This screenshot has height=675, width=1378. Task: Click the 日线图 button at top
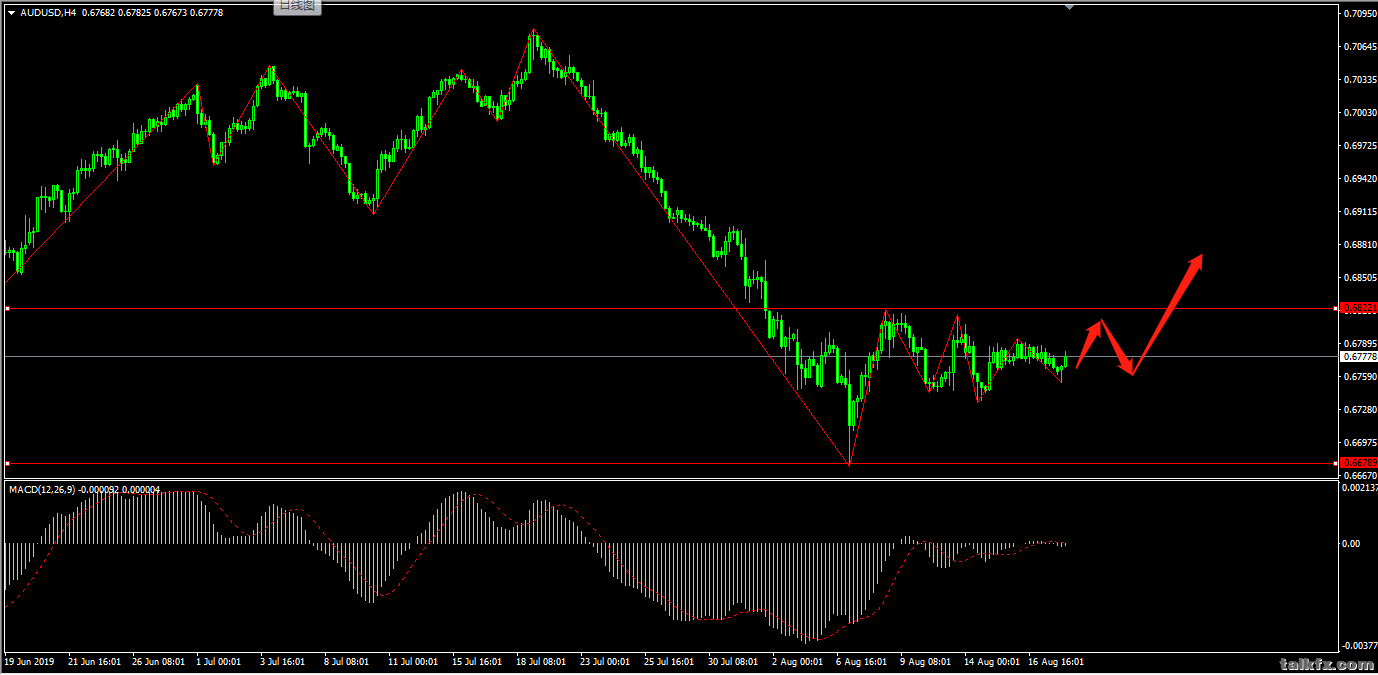tap(296, 6)
